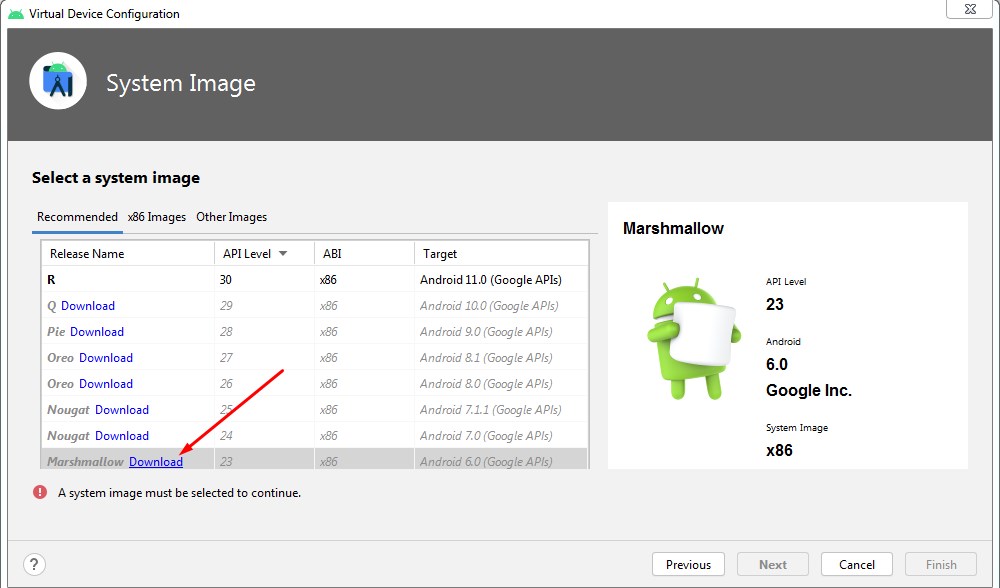Sort by API Level arrow
1000x588 pixels.
(x=283, y=254)
